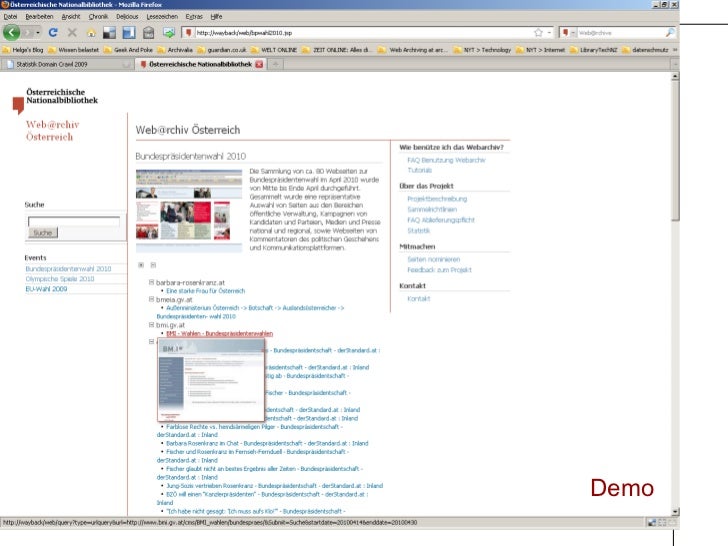728x546 pixels.
Task: Open Web Archiving at arc... bookmark folder
Action: point(413,50)
